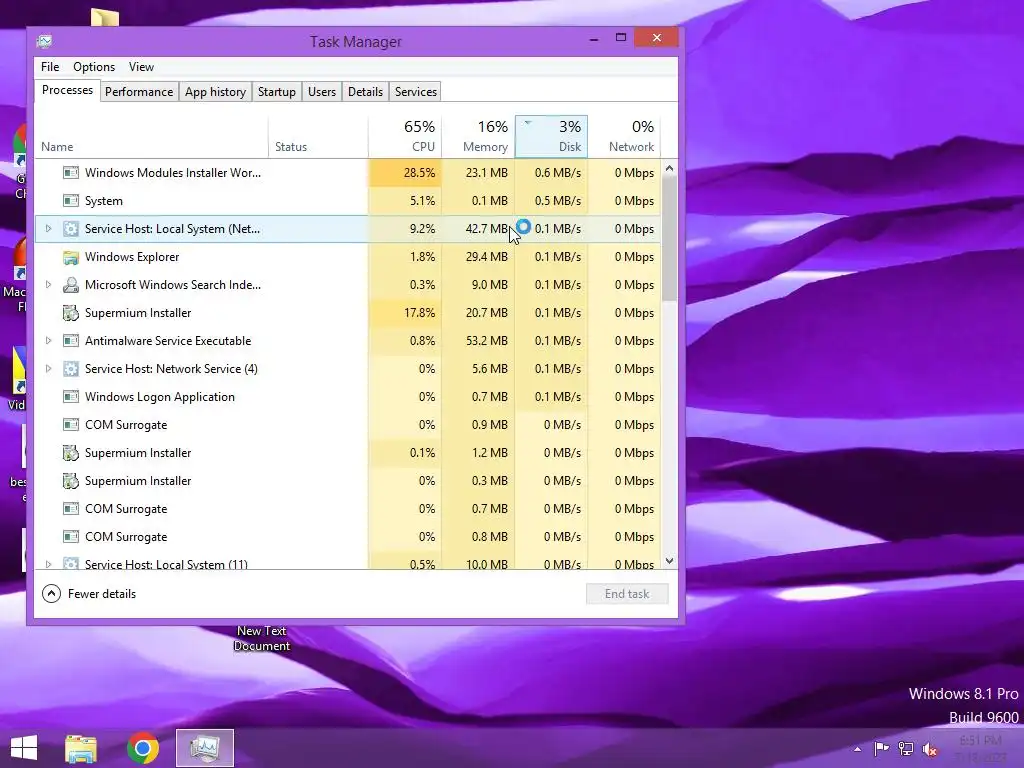Open the Options menu

pyautogui.click(x=94, y=67)
